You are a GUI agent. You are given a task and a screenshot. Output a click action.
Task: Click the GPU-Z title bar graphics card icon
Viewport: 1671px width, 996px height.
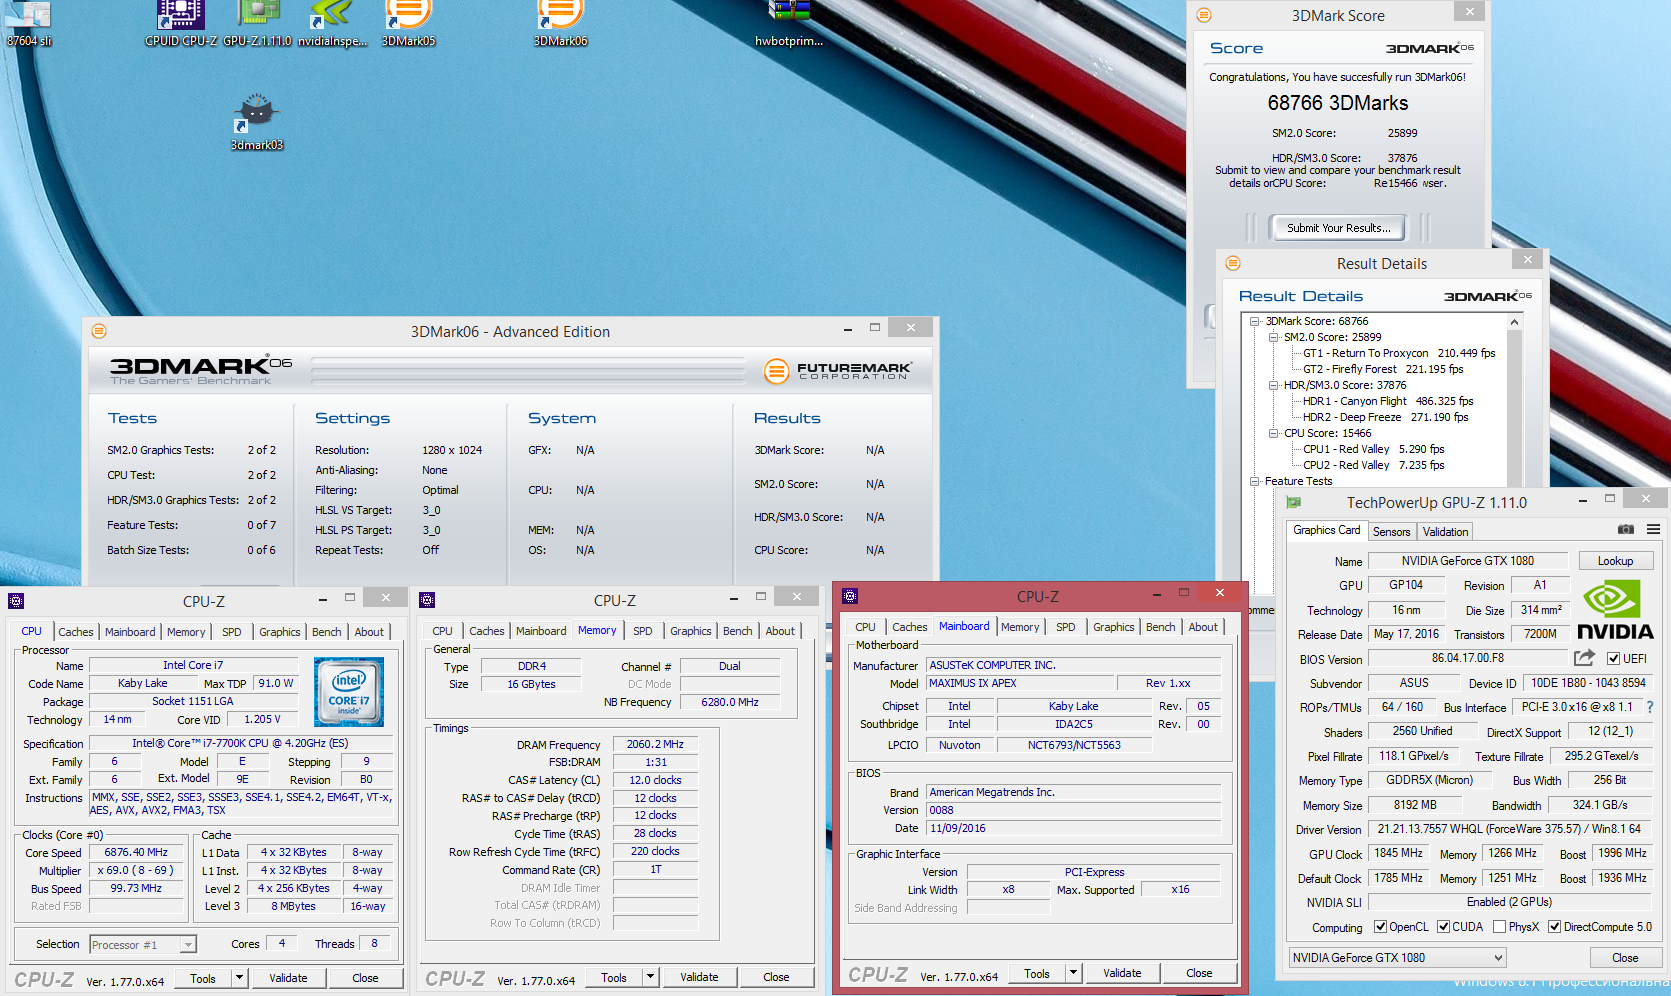1294,503
